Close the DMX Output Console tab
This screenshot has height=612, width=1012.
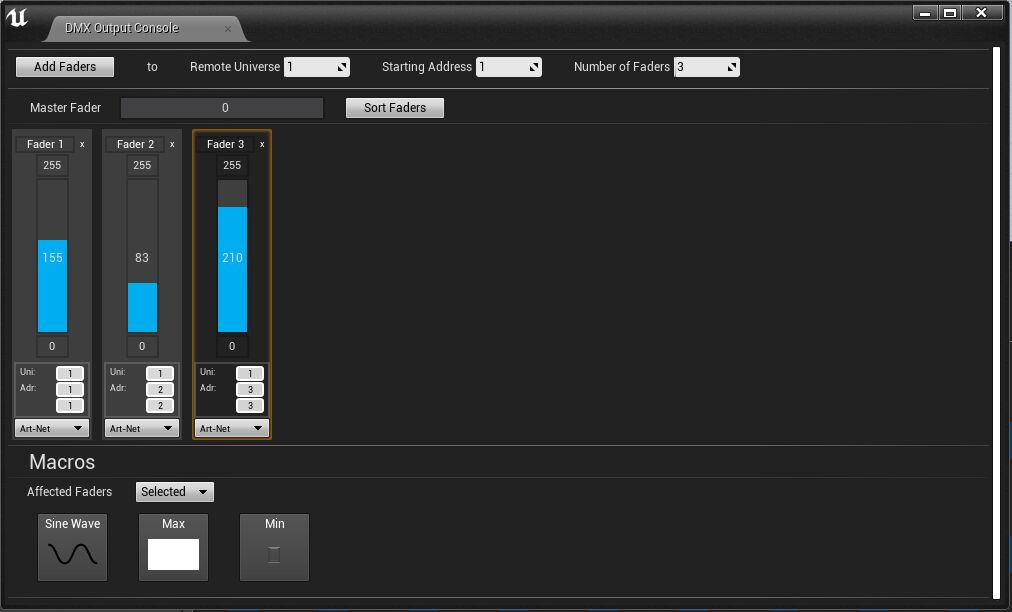point(228,28)
